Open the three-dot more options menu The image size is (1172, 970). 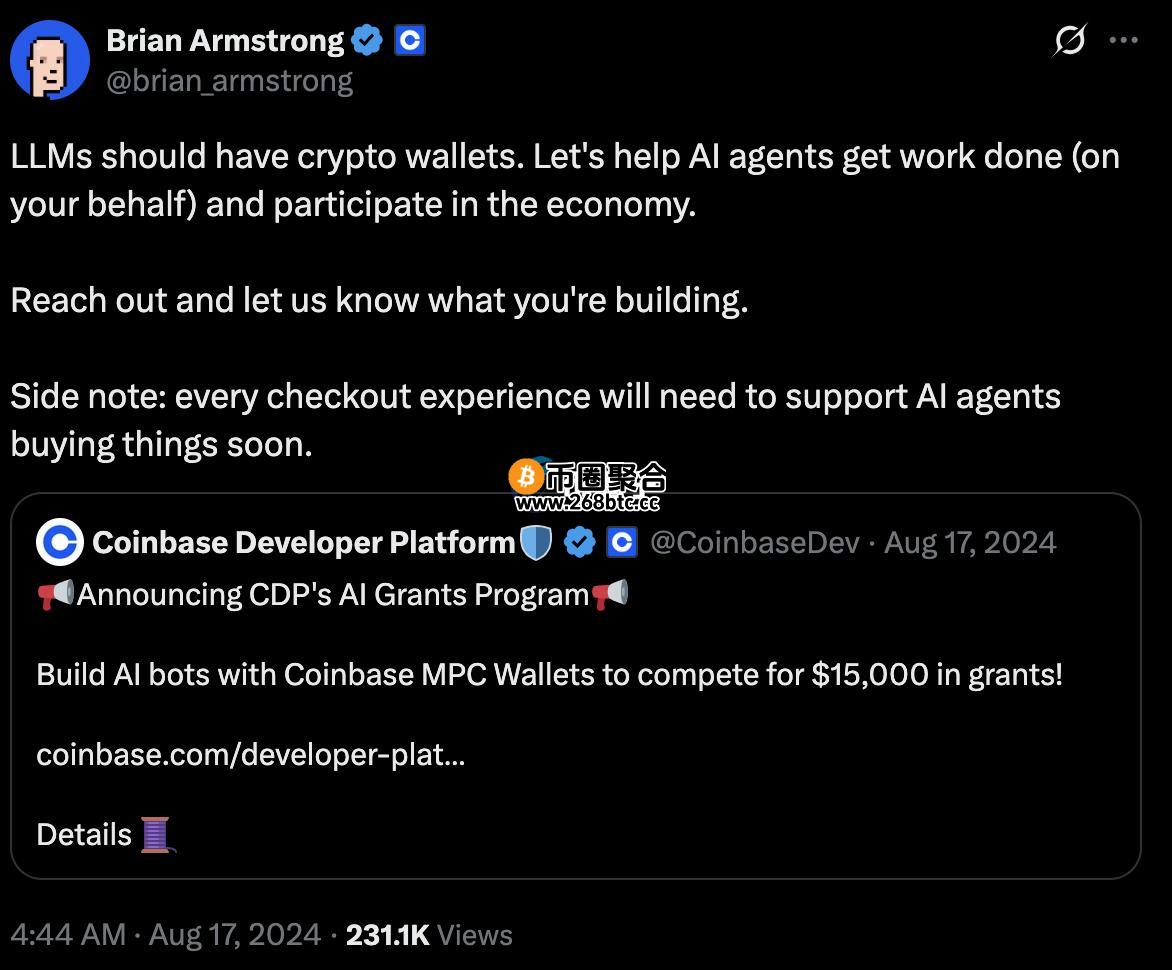(1123, 40)
